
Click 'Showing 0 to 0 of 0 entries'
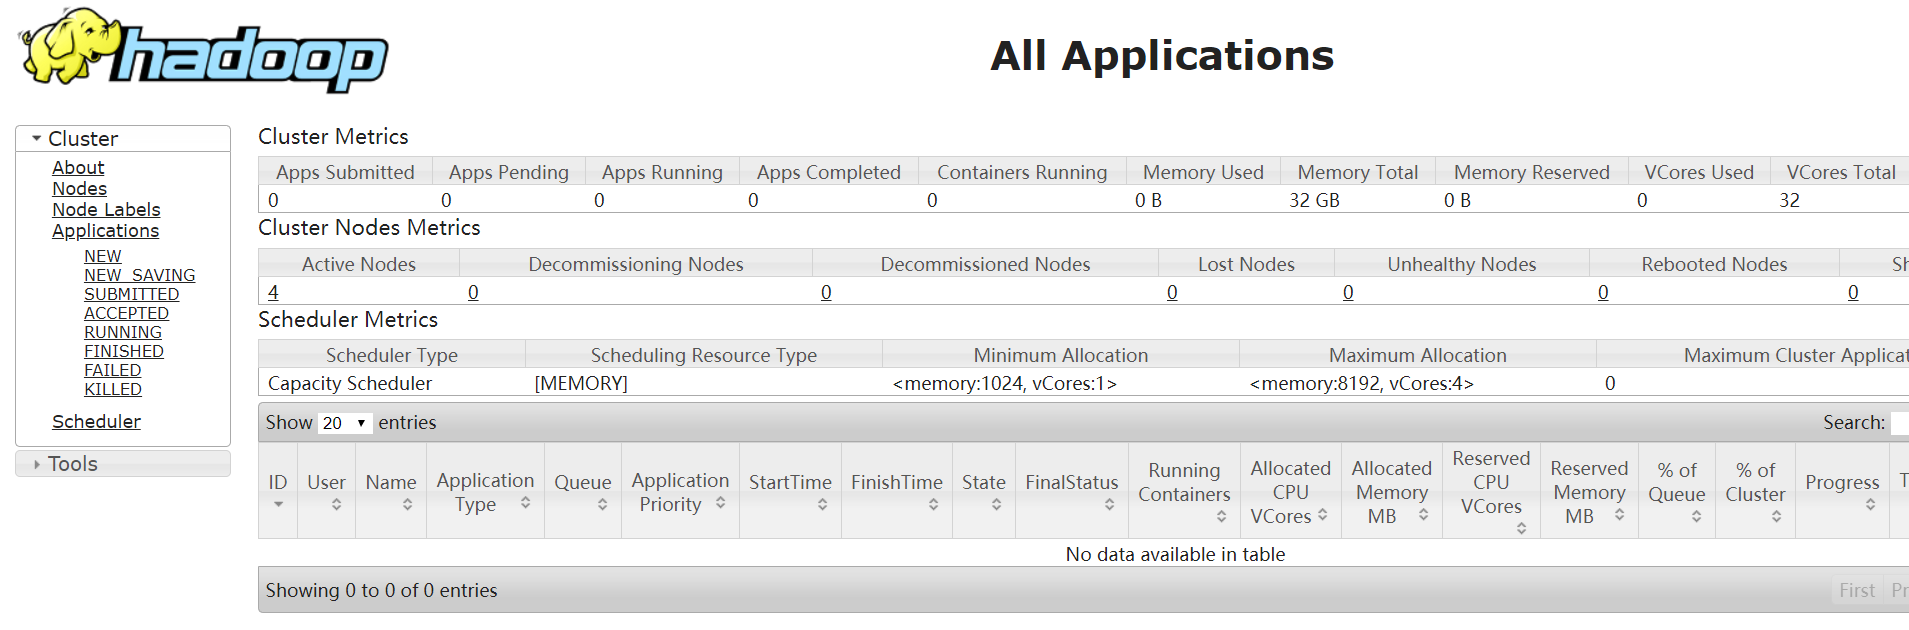click(381, 591)
